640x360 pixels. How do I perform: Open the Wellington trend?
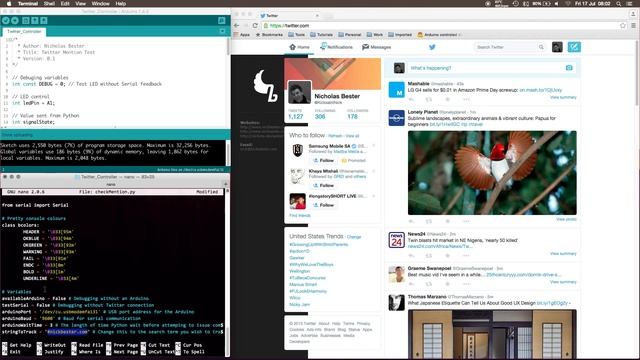pos(300,271)
